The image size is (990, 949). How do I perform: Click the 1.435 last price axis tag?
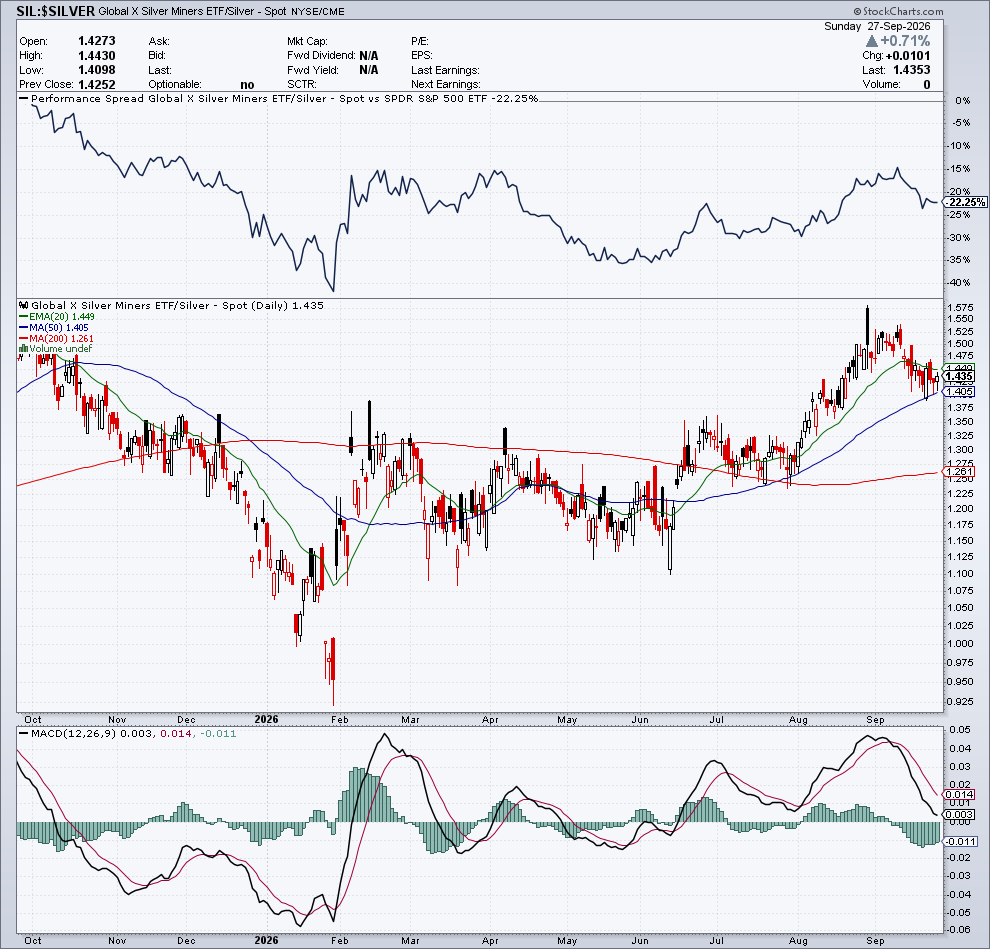coord(960,376)
